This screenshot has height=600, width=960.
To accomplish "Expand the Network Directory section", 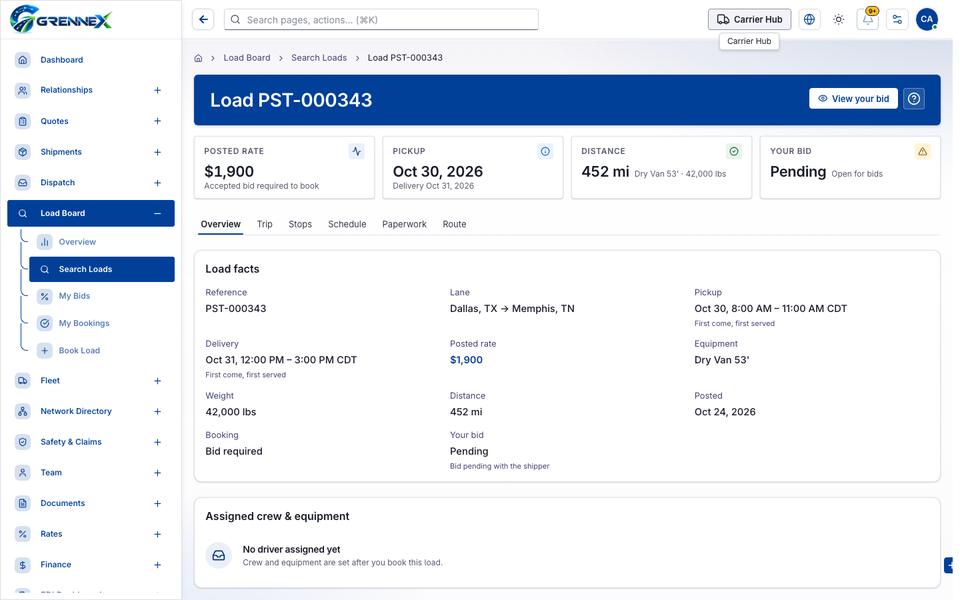I will tap(157, 411).
